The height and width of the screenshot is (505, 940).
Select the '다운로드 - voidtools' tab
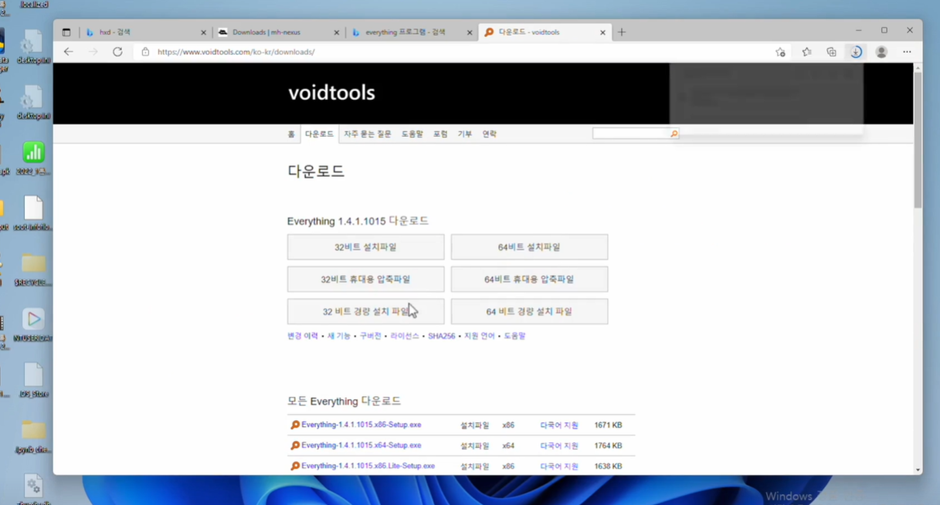point(544,32)
